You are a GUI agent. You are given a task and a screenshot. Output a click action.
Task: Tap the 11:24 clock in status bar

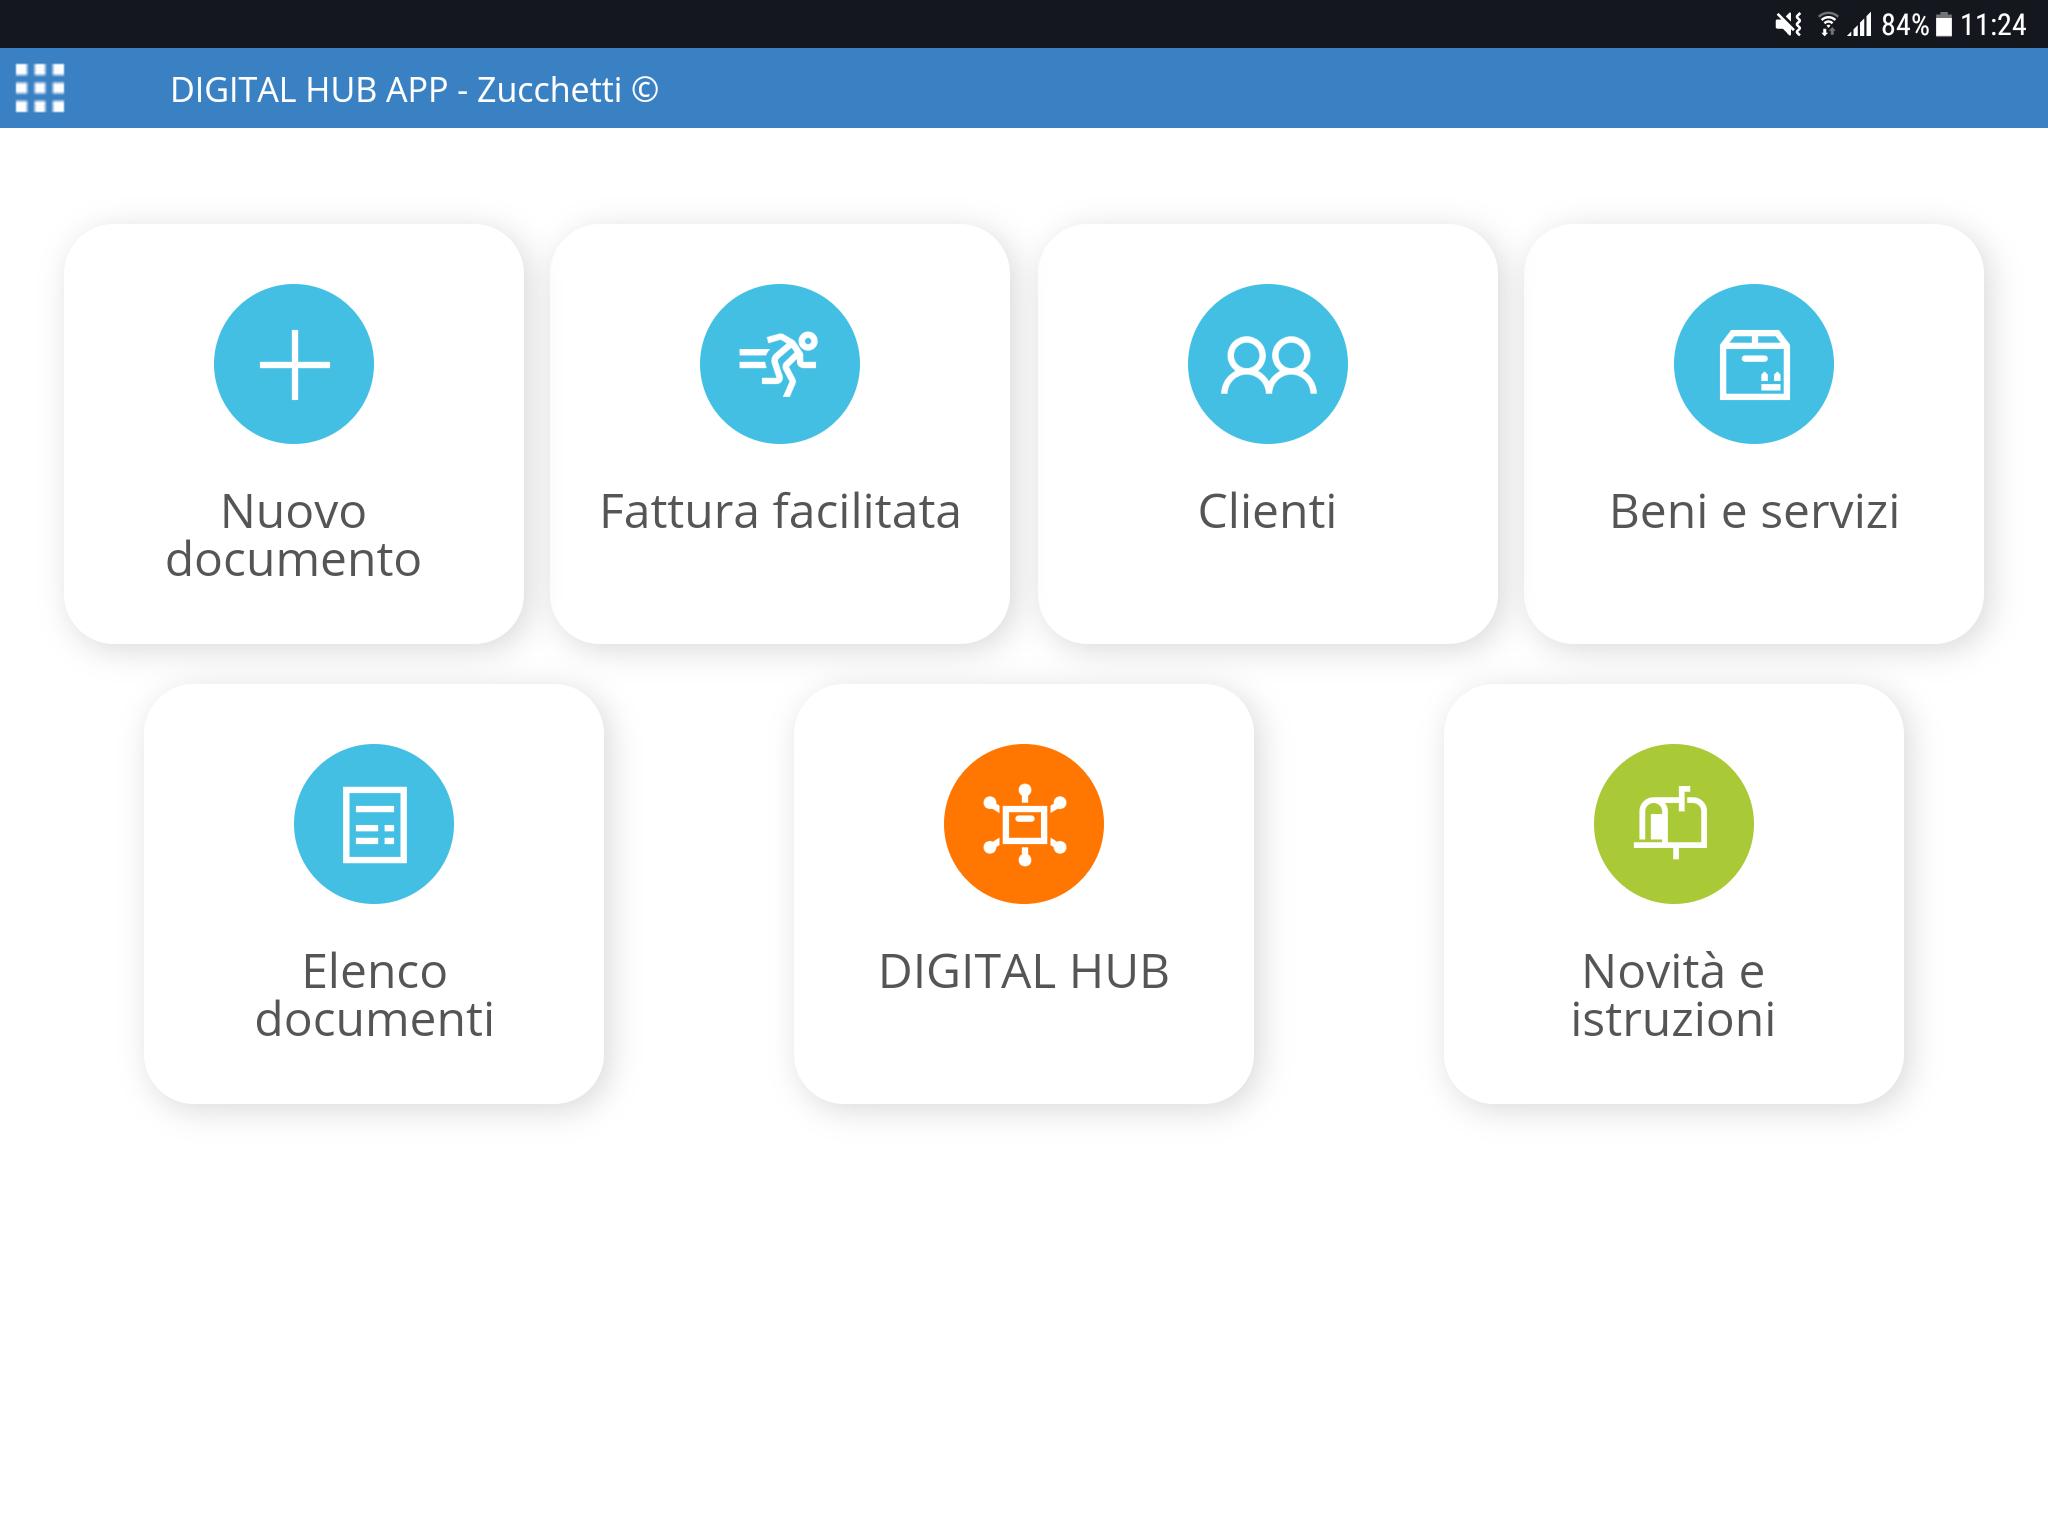pyautogui.click(x=1993, y=24)
